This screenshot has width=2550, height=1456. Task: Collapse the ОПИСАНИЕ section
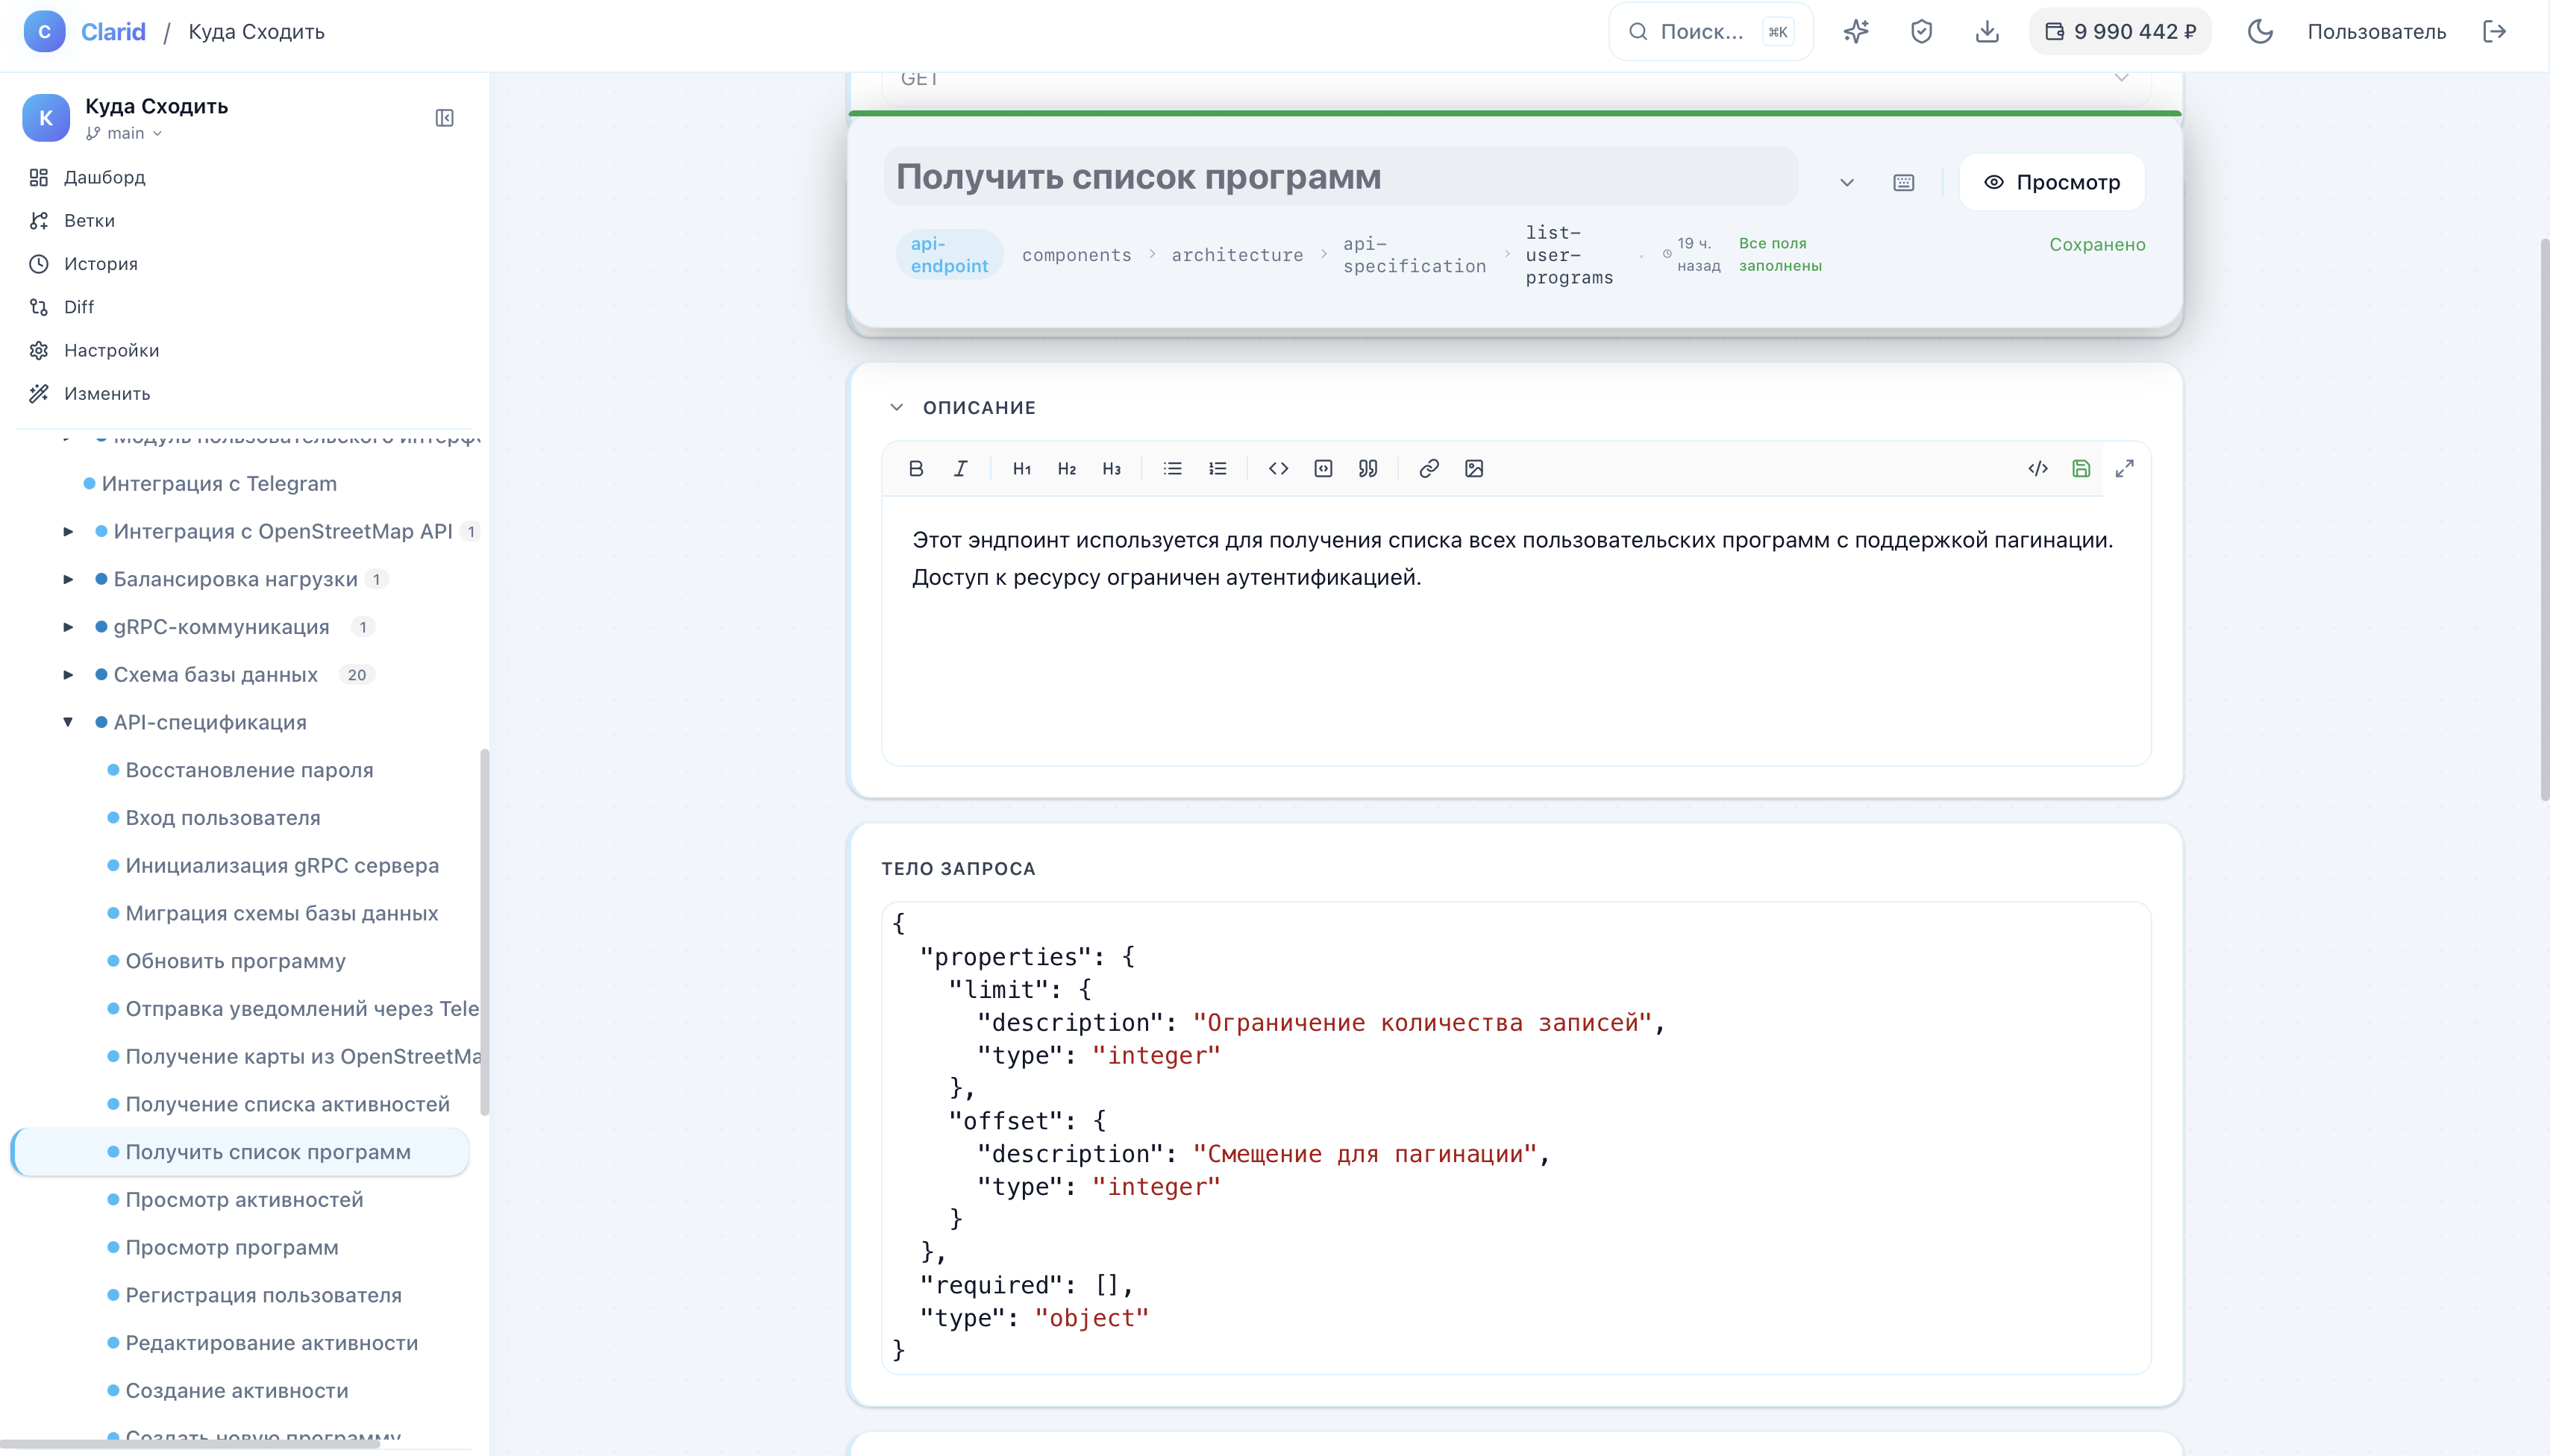896,407
